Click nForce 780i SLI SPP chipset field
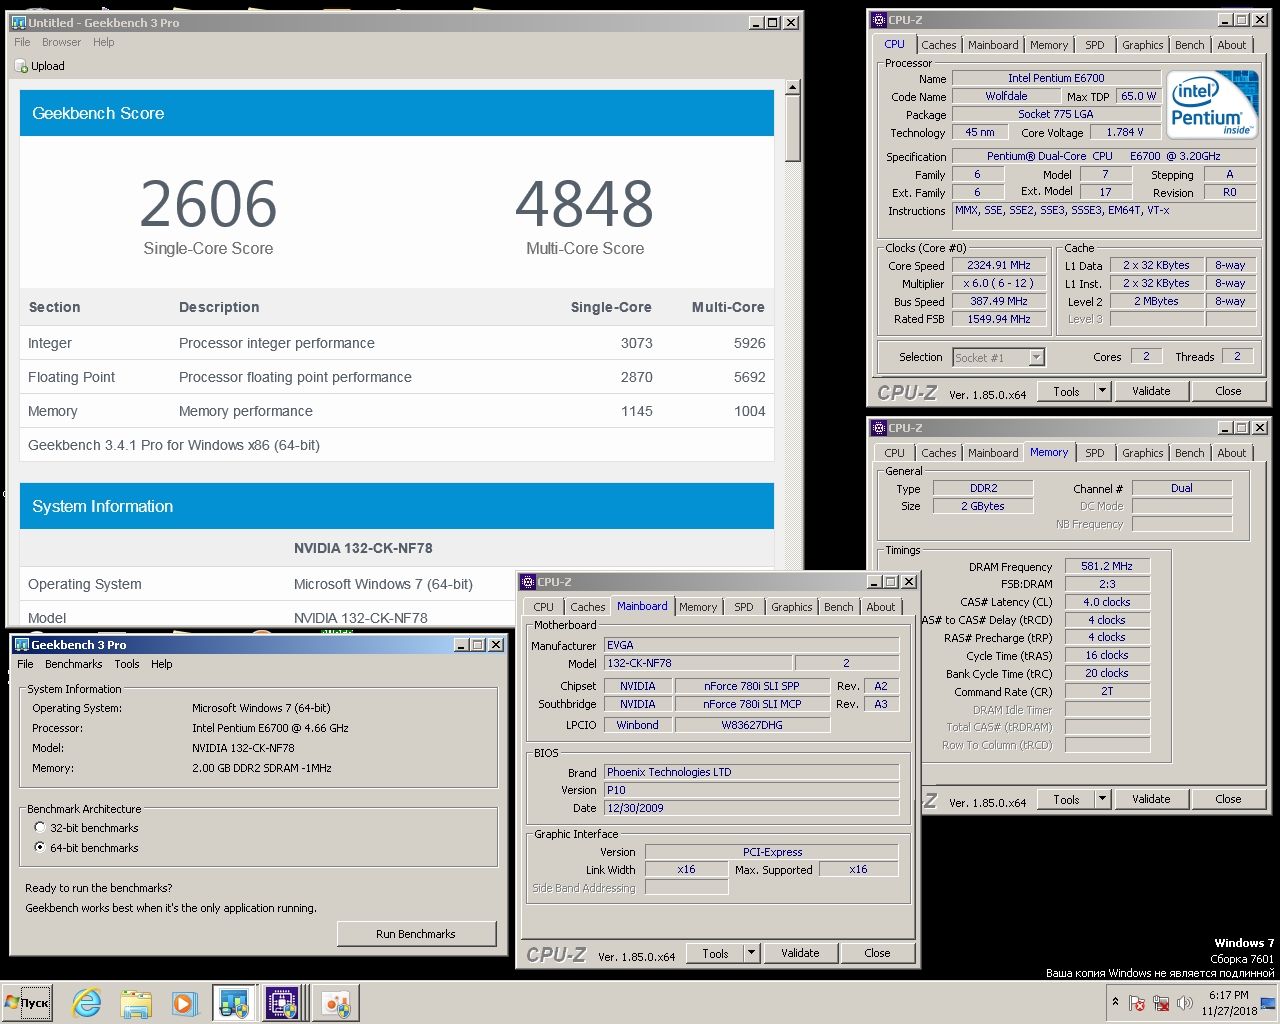Viewport: 1280px width, 1024px height. [x=752, y=686]
